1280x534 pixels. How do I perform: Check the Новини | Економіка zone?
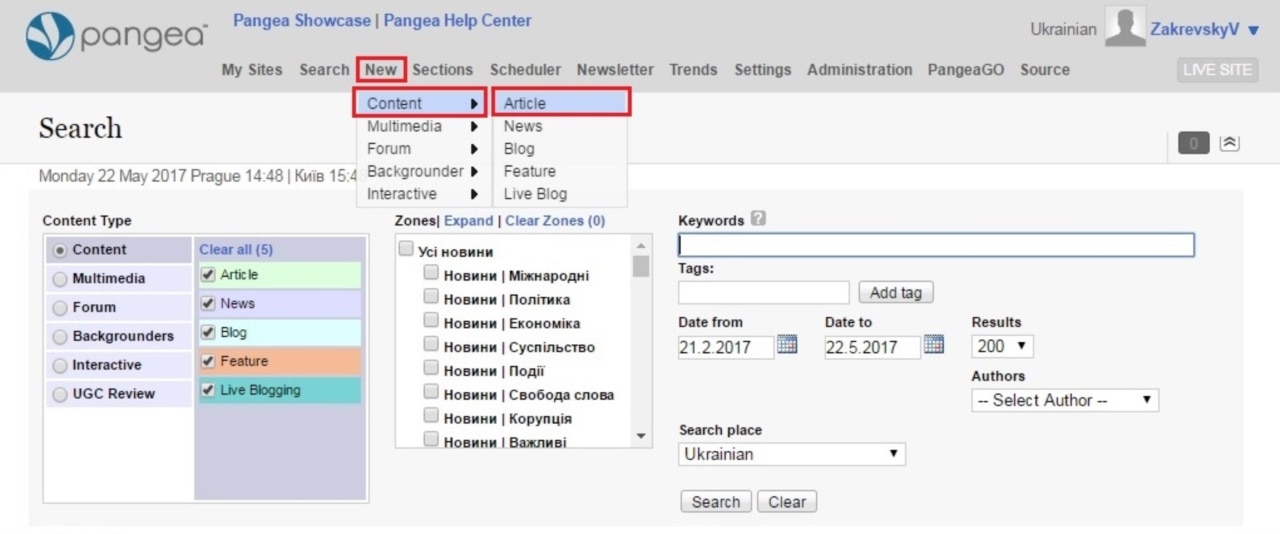pos(431,320)
